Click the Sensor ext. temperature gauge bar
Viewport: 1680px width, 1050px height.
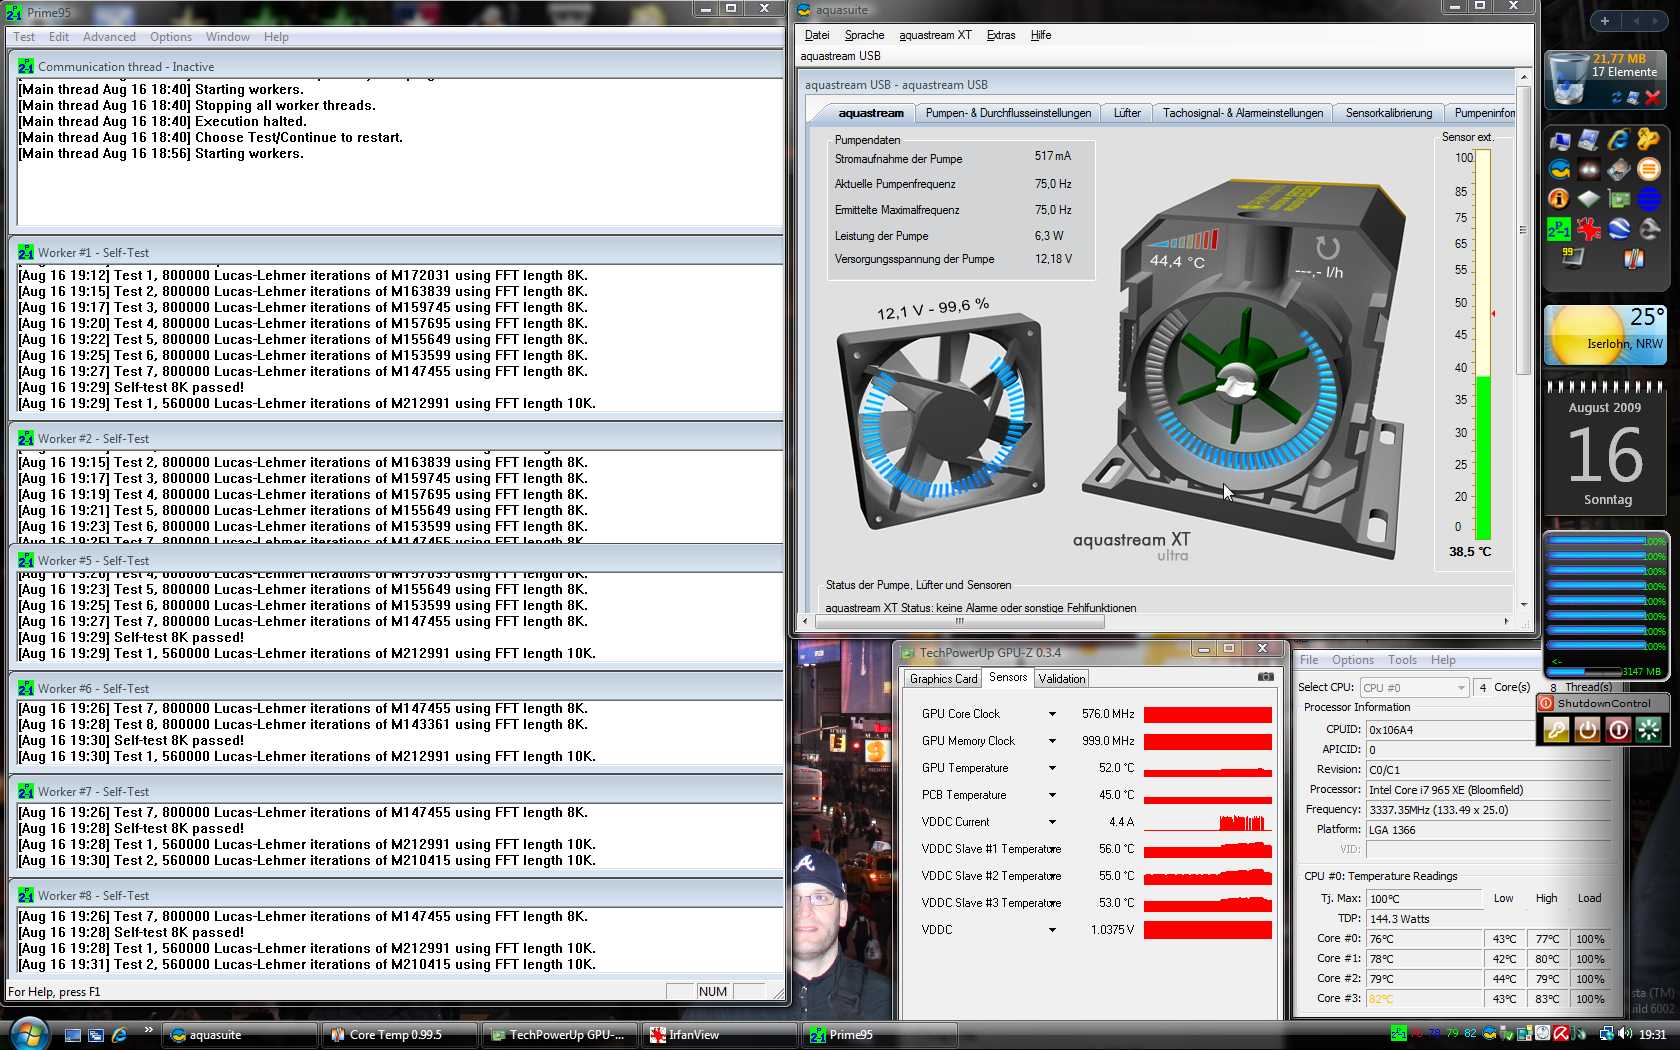(1483, 344)
